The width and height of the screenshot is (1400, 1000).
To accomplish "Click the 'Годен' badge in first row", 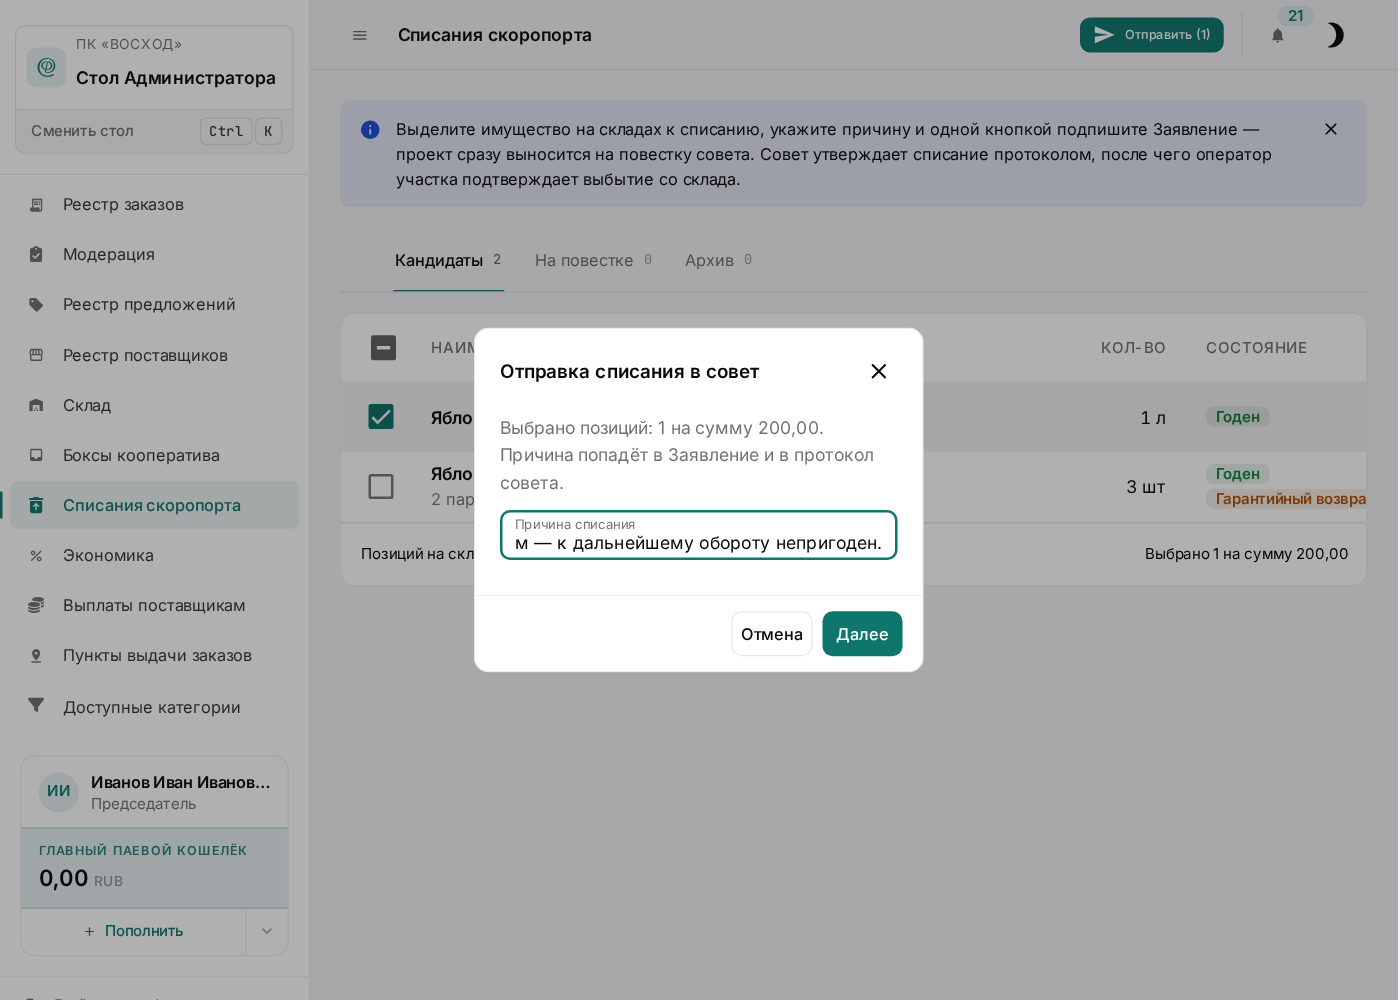I will pyautogui.click(x=1238, y=417).
